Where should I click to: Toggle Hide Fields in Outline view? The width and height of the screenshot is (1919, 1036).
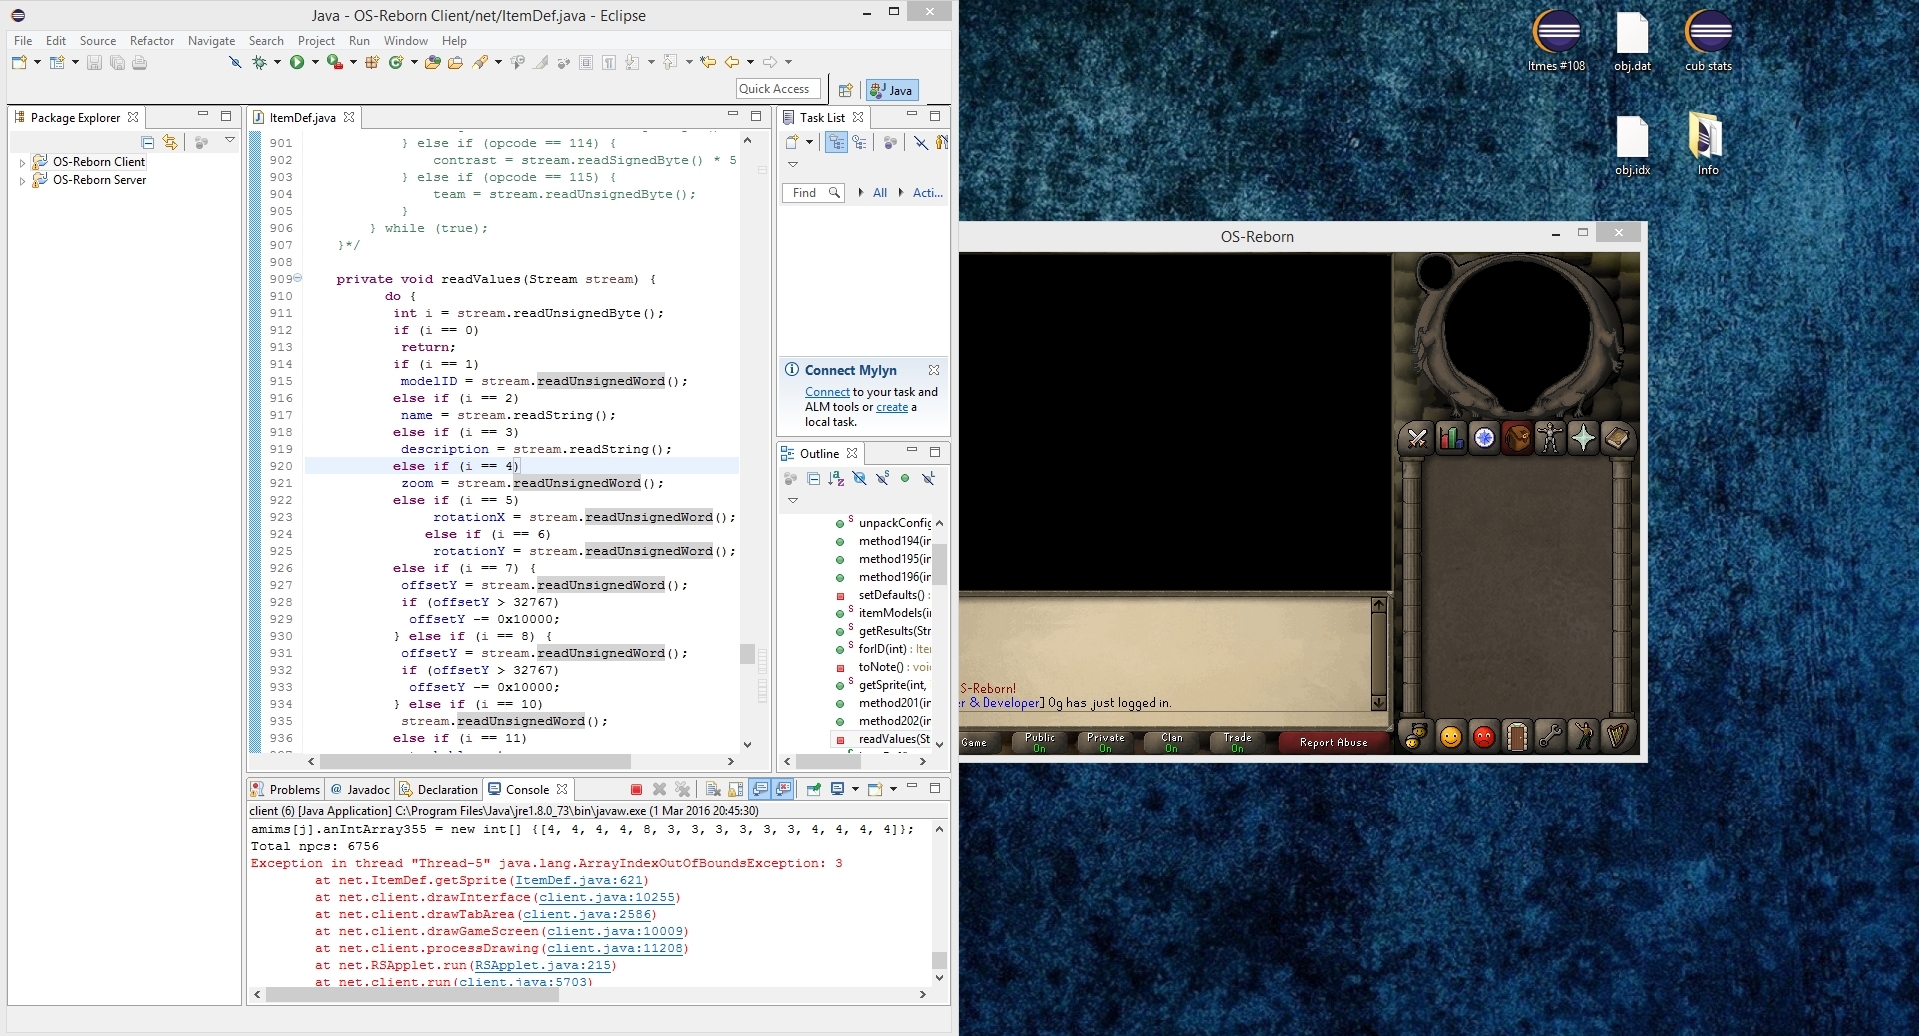click(x=860, y=479)
